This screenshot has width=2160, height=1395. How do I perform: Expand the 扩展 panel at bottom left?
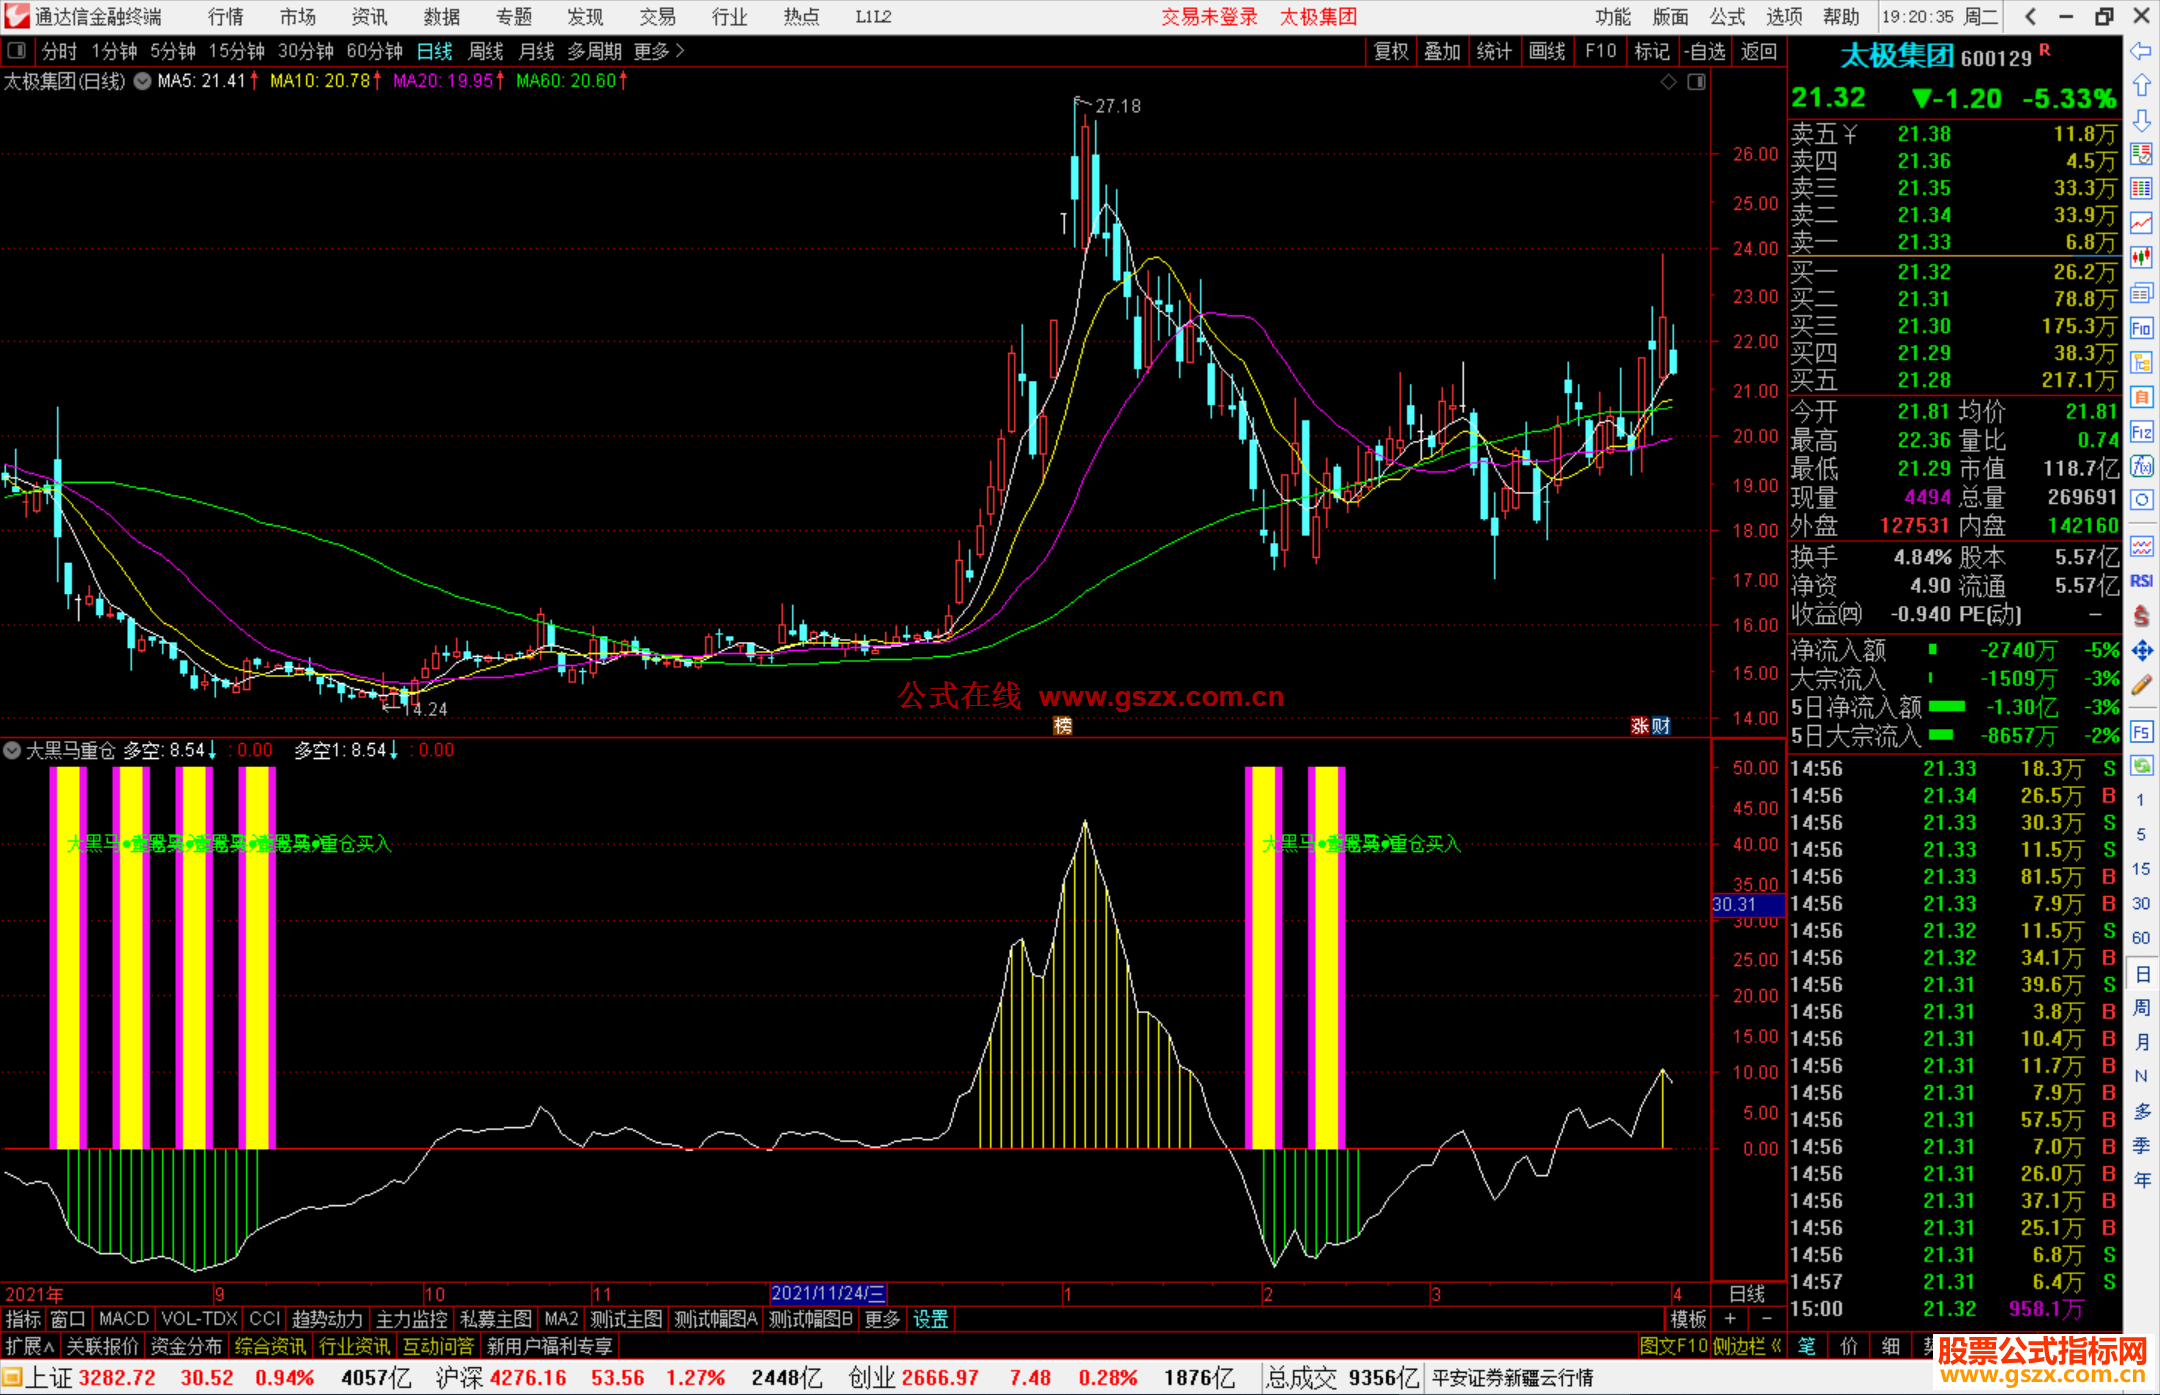coord(30,1346)
